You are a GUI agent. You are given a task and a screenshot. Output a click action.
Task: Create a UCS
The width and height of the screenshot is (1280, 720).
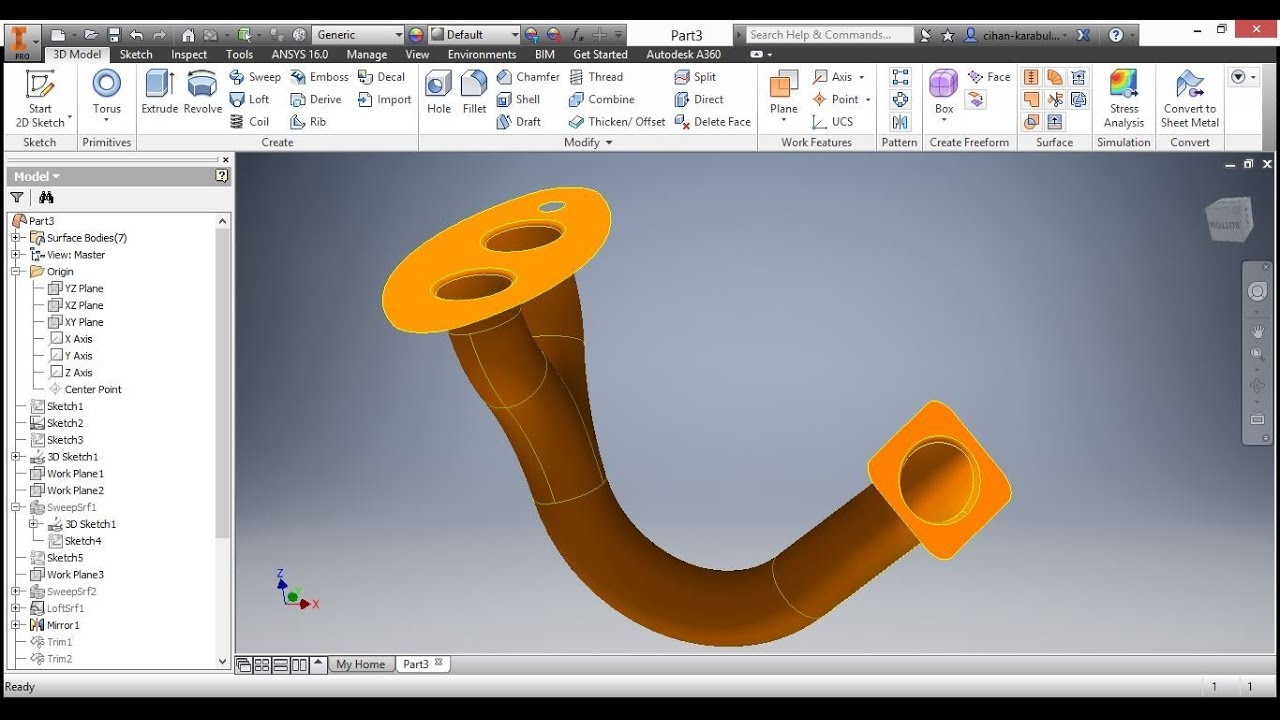pos(833,122)
